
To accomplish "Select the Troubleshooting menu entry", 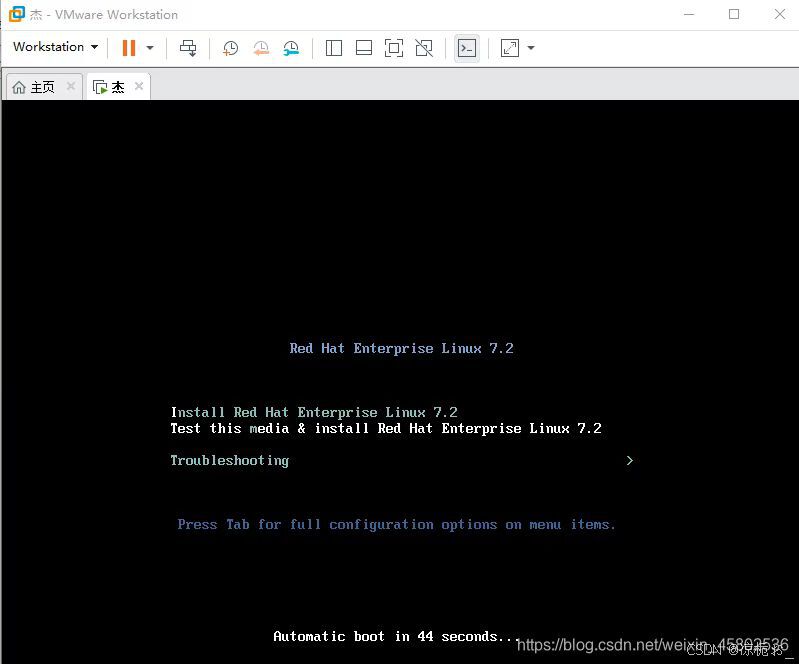I will [x=229, y=460].
